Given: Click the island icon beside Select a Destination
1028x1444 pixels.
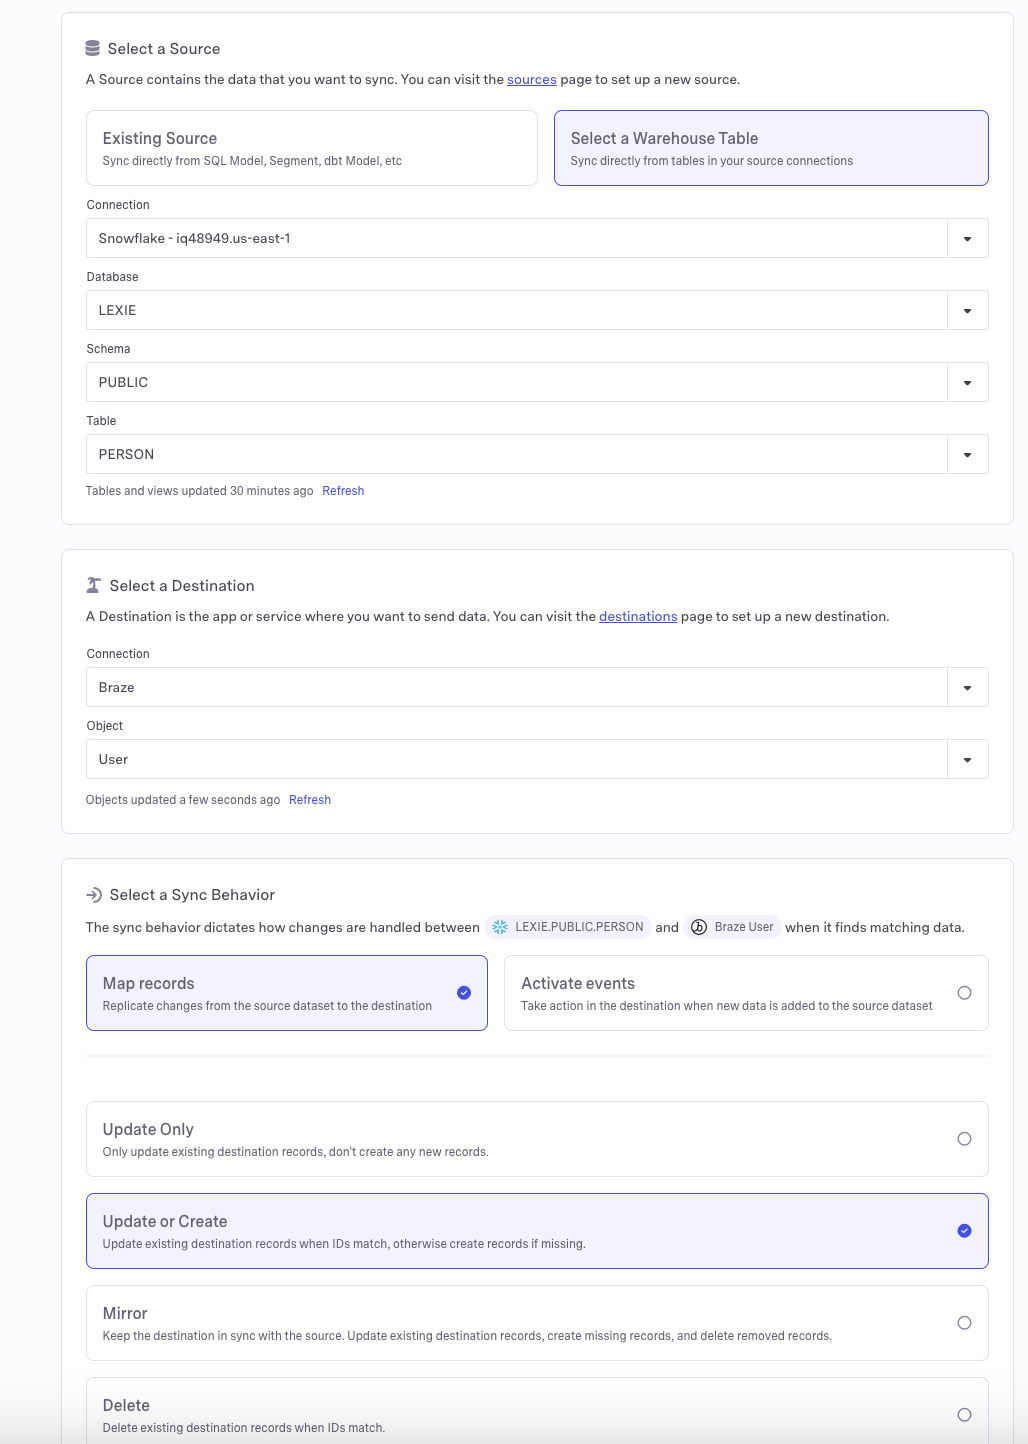Looking at the screenshot, I should click(x=94, y=585).
